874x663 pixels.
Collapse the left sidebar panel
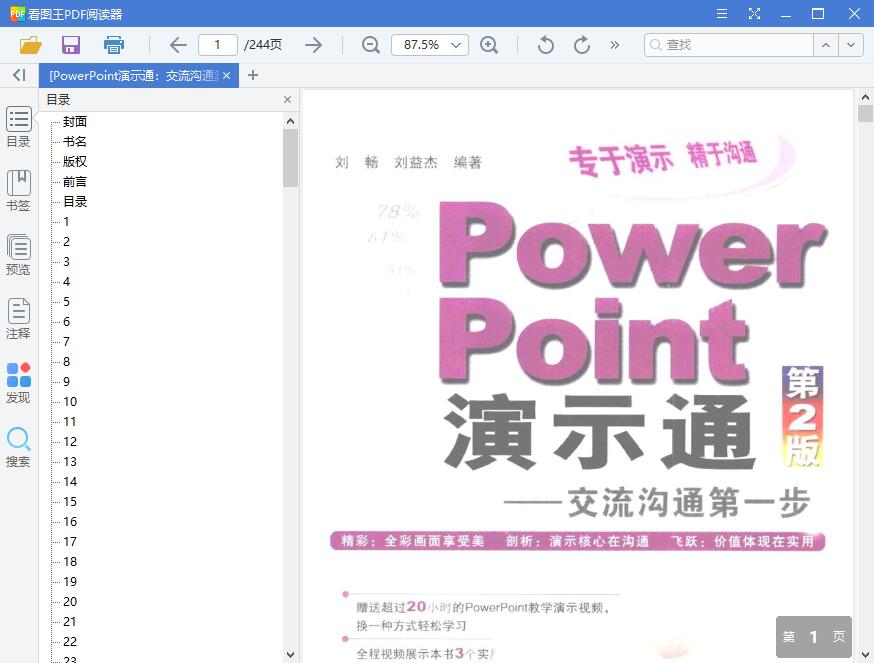(x=19, y=75)
